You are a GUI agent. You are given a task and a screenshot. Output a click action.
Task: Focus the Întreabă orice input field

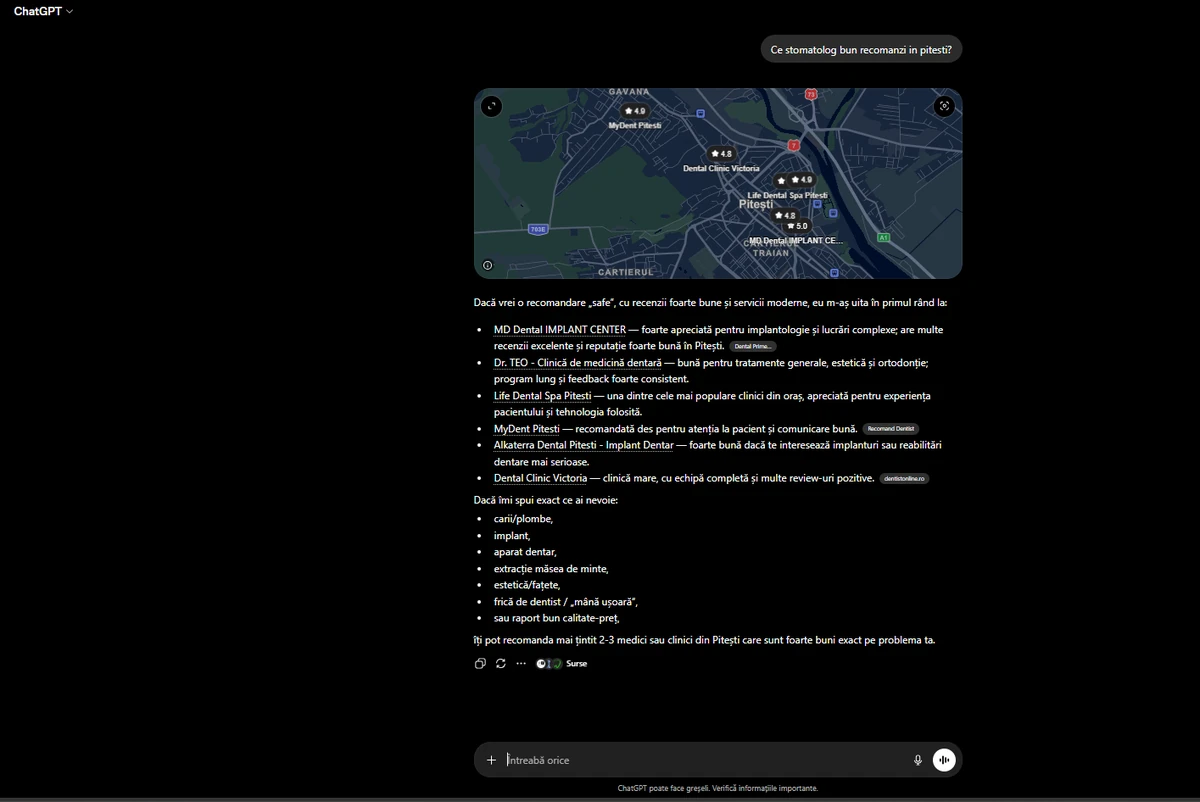pyautogui.click(x=700, y=760)
